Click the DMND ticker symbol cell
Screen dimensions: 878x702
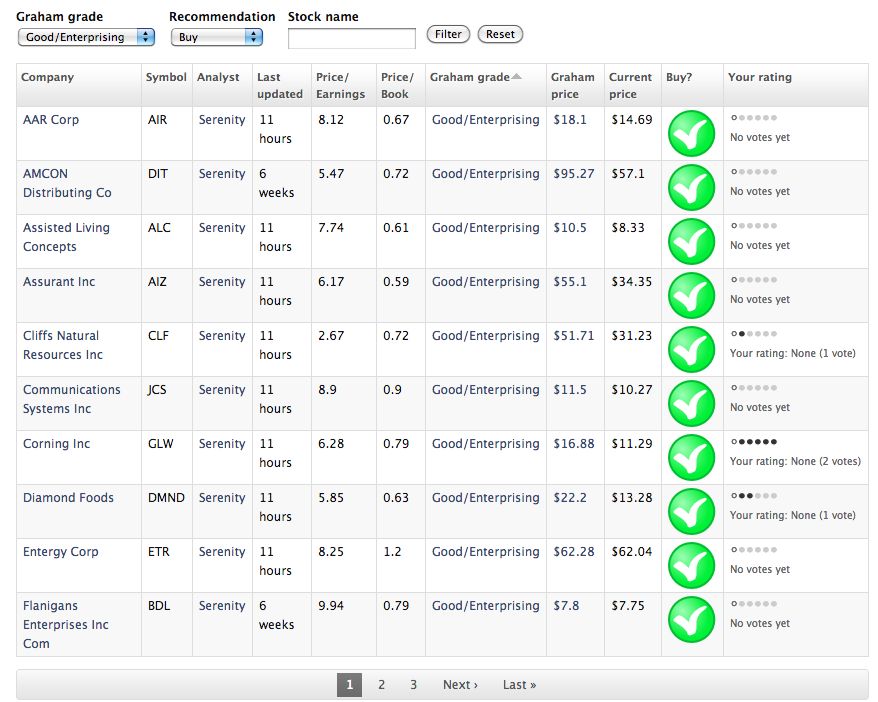(166, 498)
